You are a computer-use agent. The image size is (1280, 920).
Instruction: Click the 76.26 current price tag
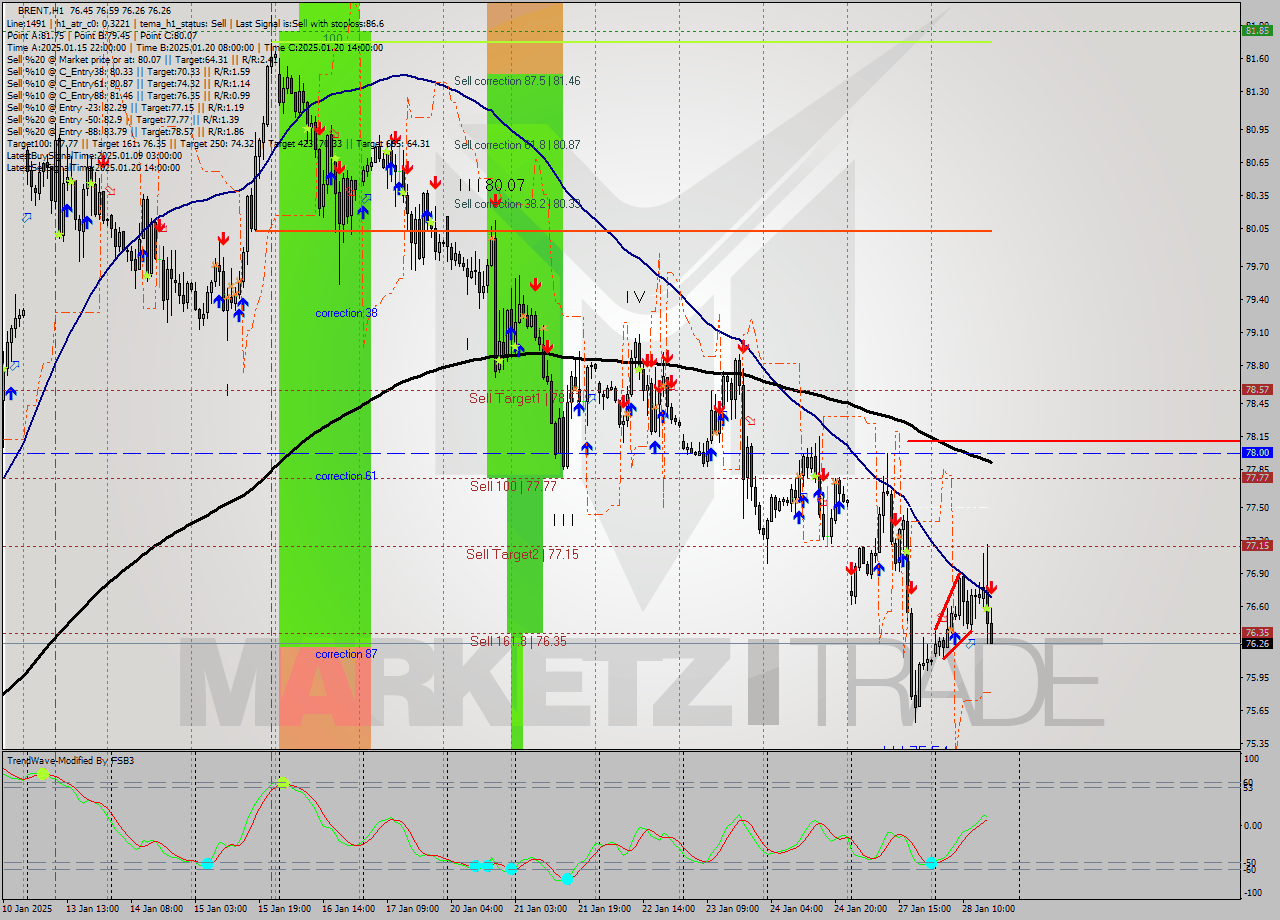1257,644
